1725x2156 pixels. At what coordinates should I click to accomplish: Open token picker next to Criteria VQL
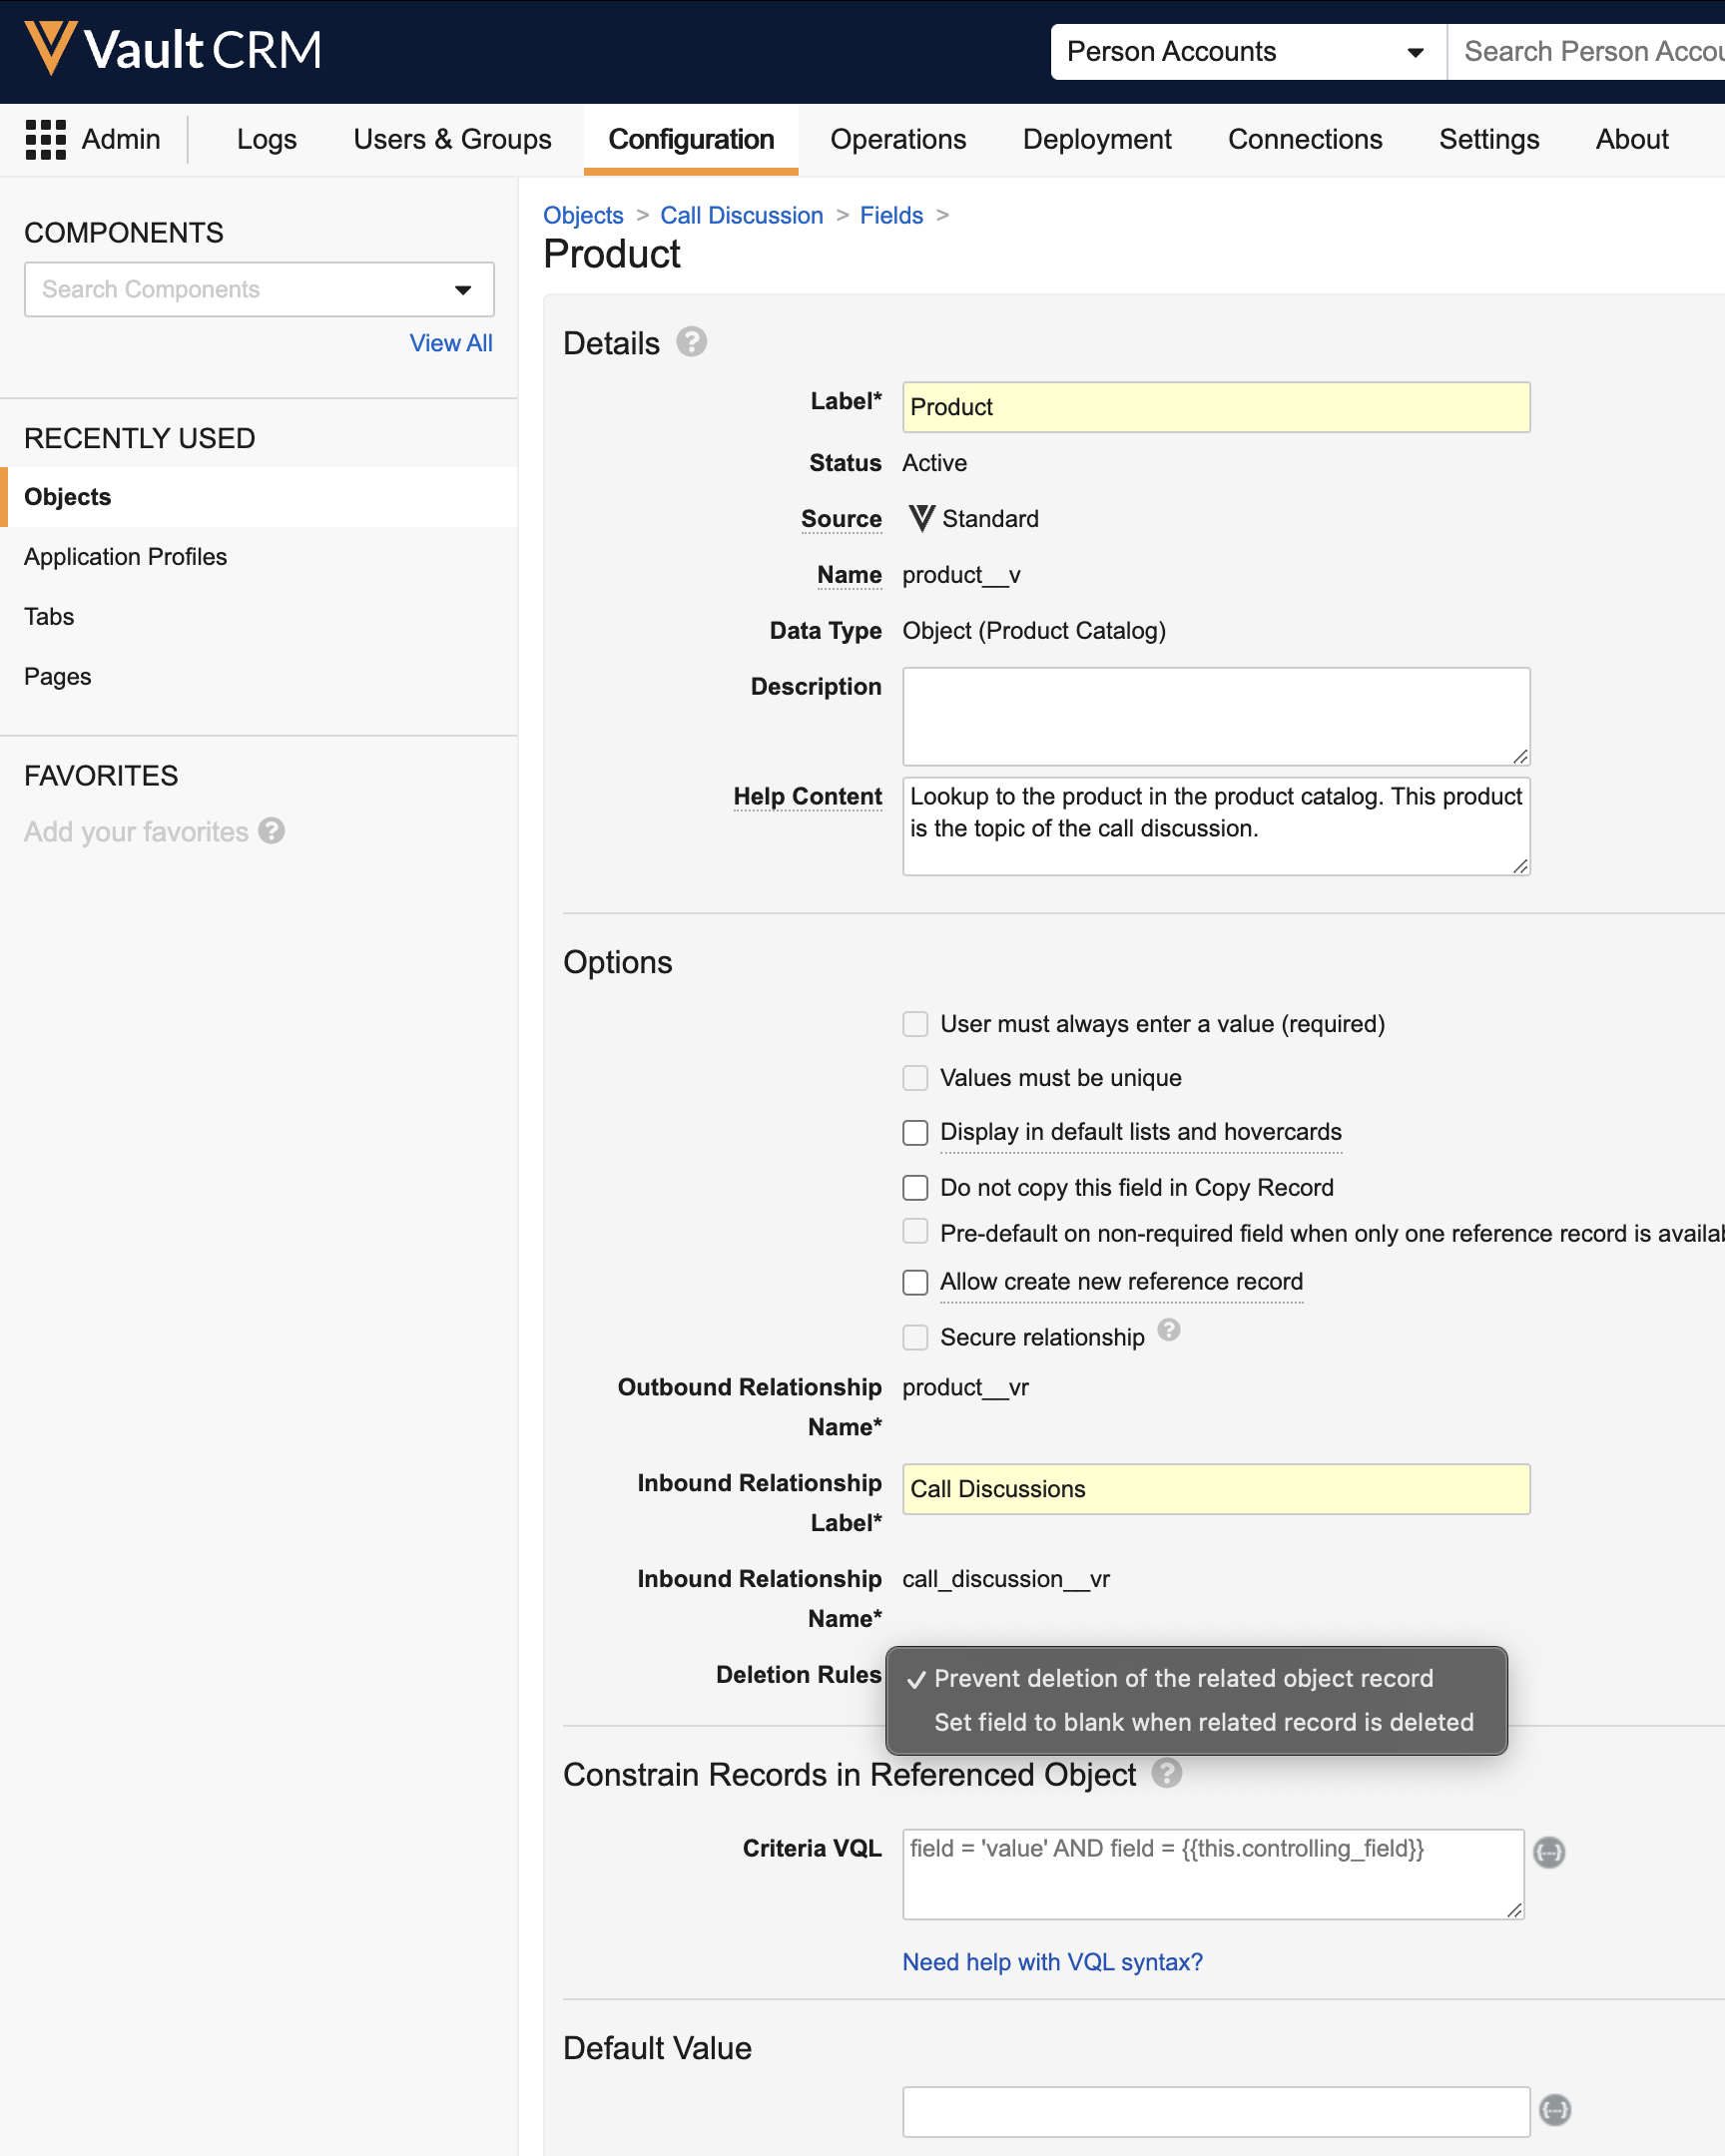click(1549, 1852)
